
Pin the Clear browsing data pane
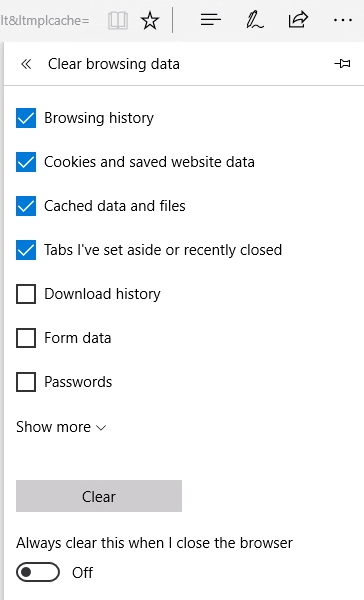pyautogui.click(x=342, y=64)
